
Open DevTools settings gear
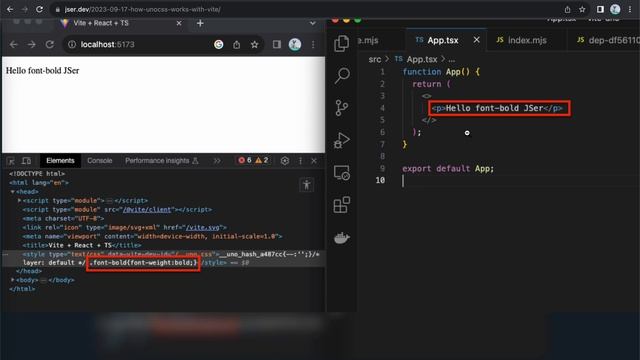285,161
